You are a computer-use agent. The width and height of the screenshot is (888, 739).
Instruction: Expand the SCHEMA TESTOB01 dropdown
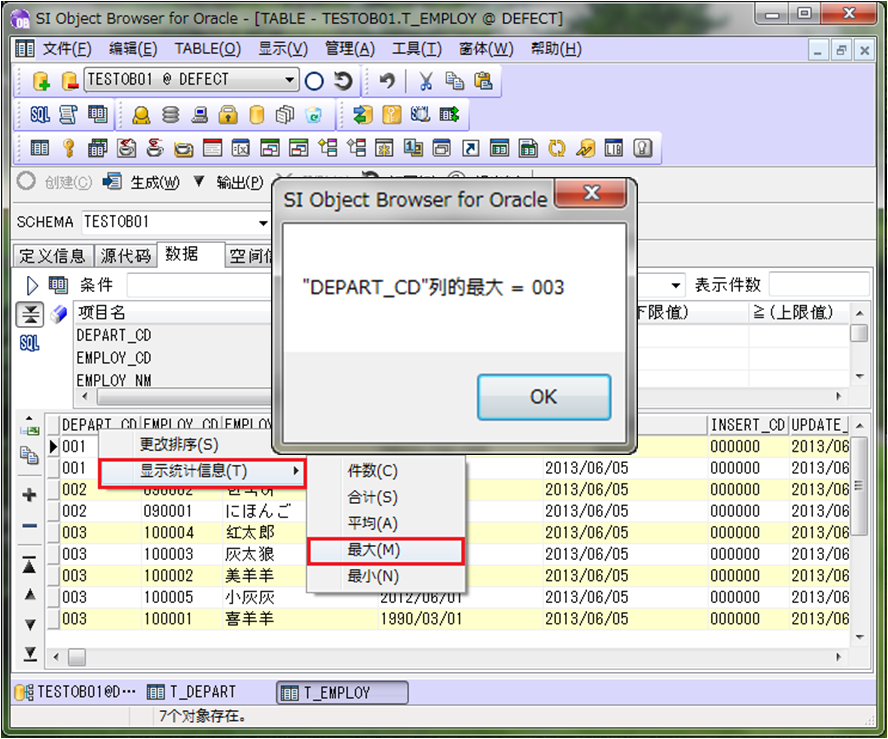click(x=264, y=222)
